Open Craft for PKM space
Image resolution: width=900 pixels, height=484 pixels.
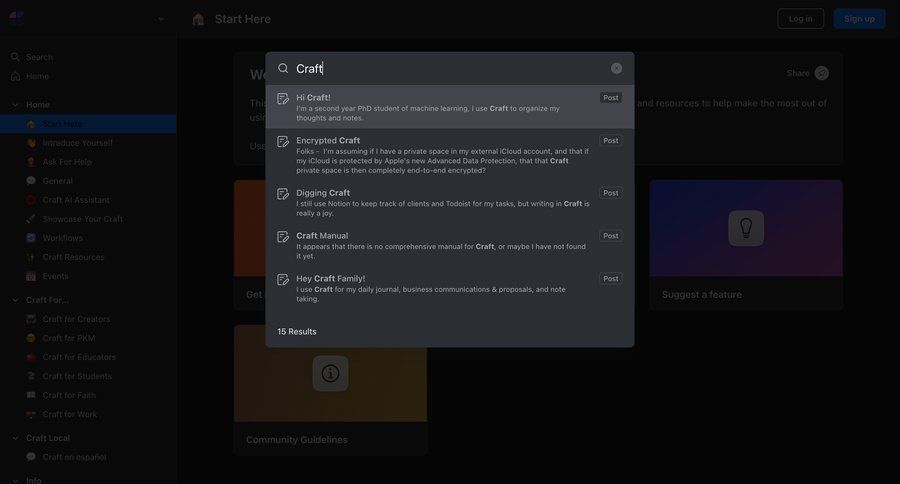tap(88, 338)
